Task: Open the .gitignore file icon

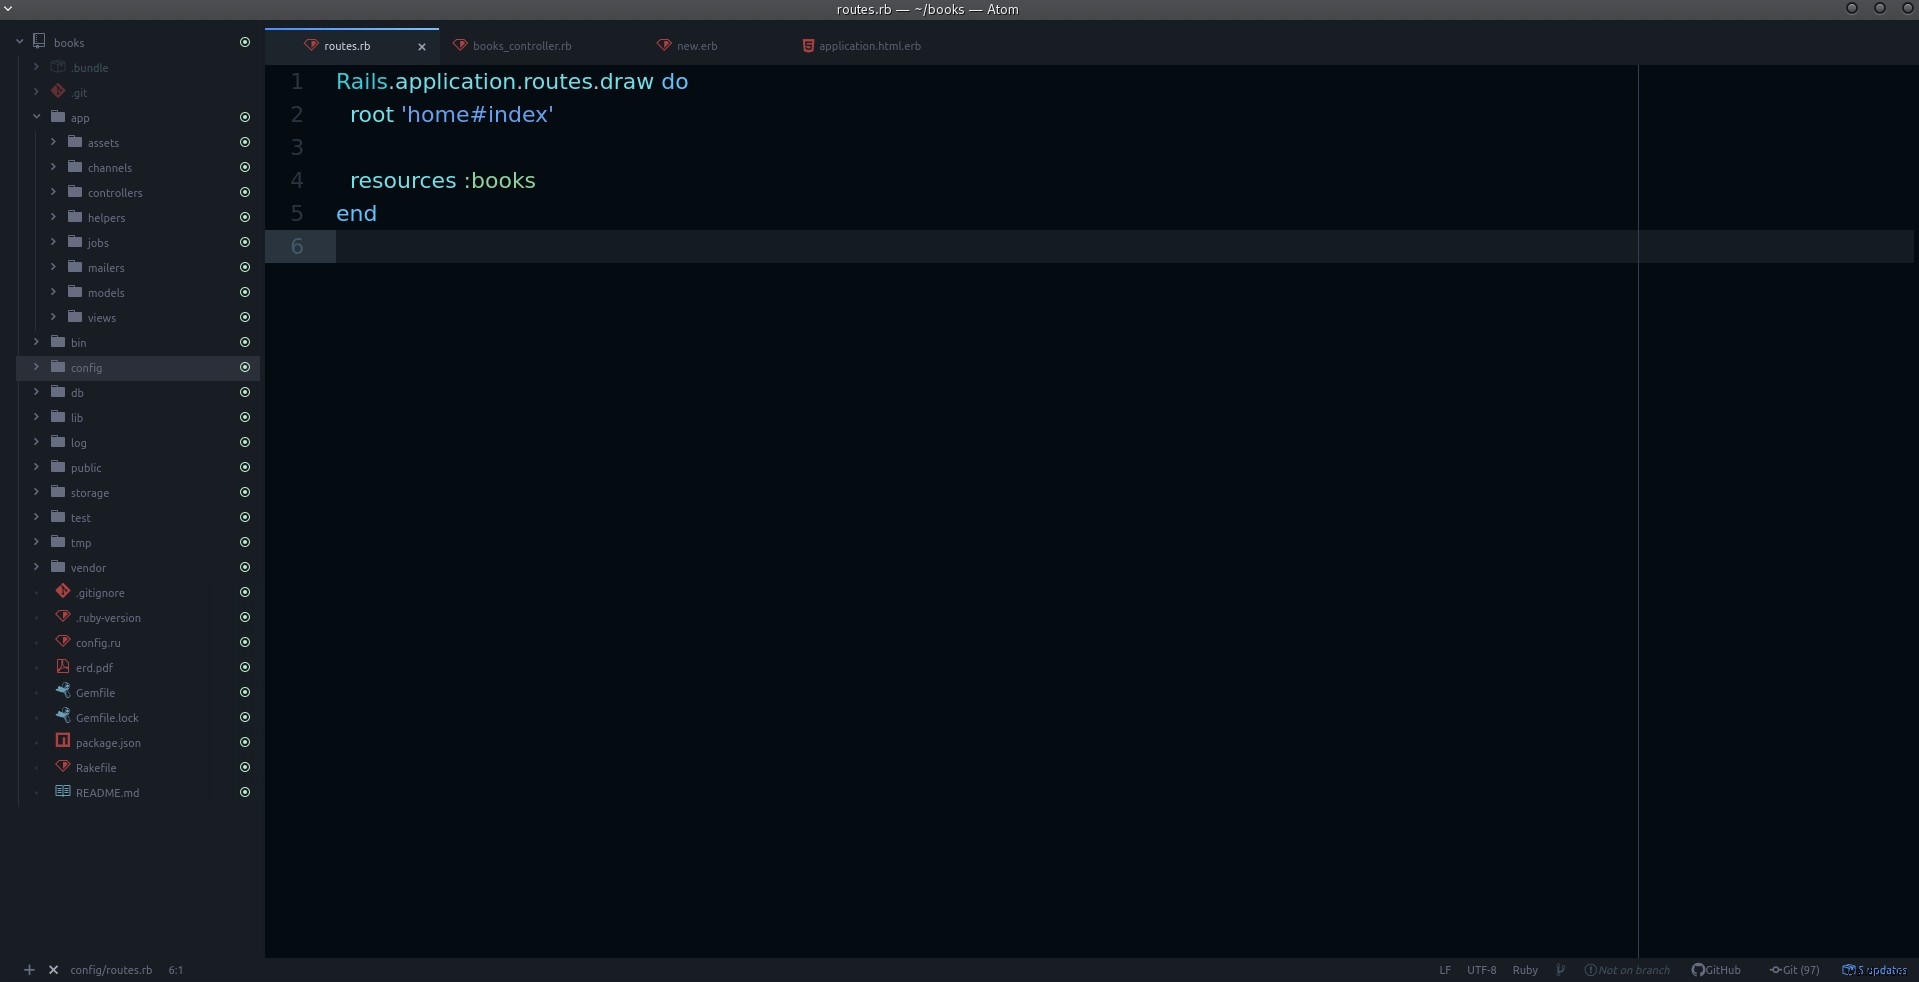Action: (x=63, y=592)
